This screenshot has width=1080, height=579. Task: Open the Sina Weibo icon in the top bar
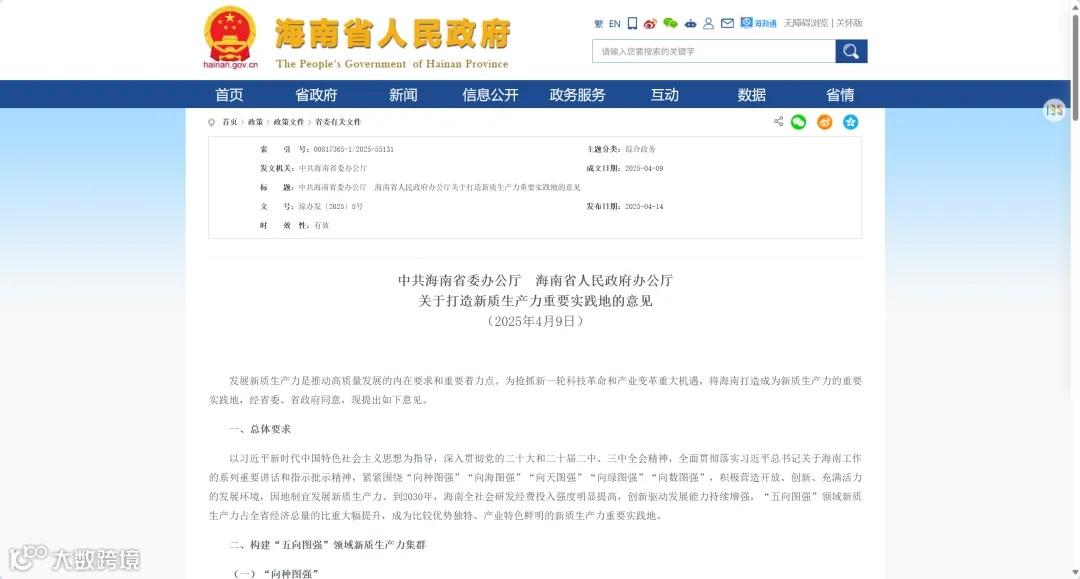(650, 22)
